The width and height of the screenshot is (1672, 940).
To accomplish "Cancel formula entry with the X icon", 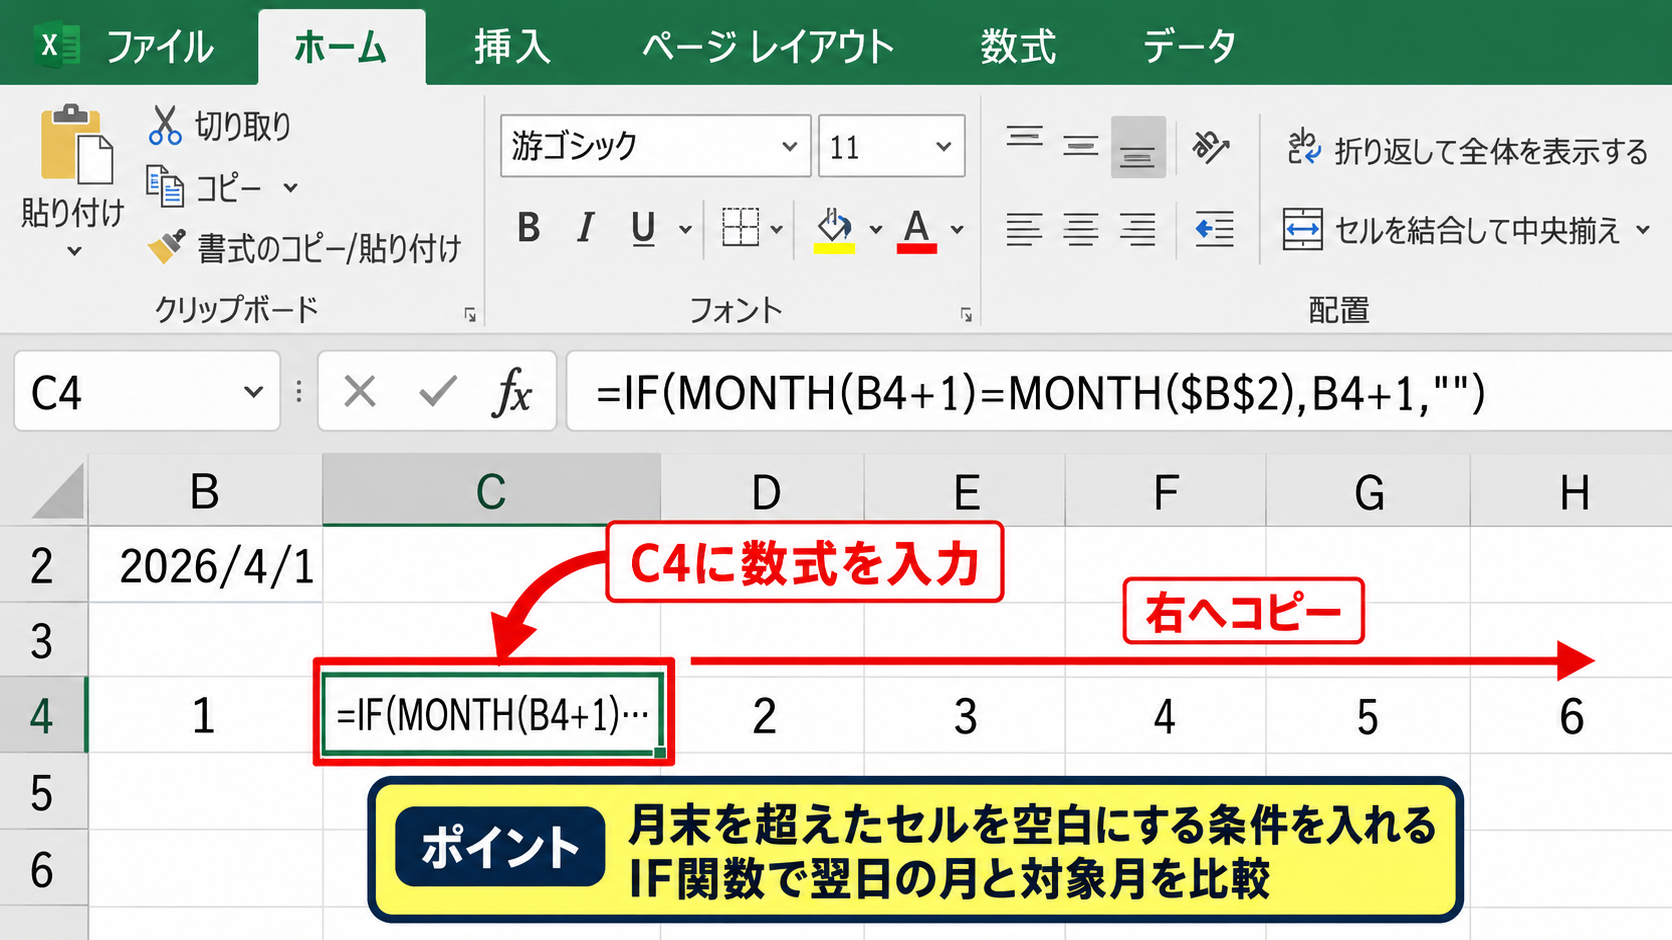I will click(x=360, y=392).
